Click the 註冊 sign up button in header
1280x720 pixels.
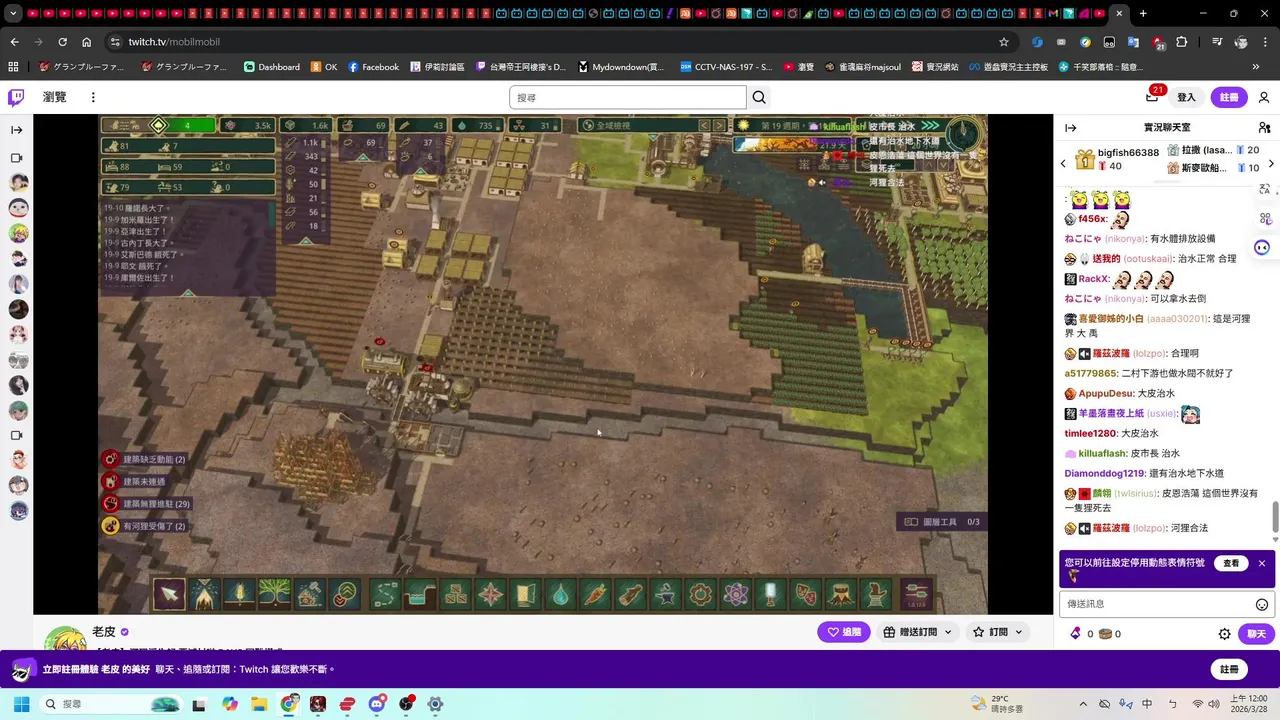(1229, 97)
